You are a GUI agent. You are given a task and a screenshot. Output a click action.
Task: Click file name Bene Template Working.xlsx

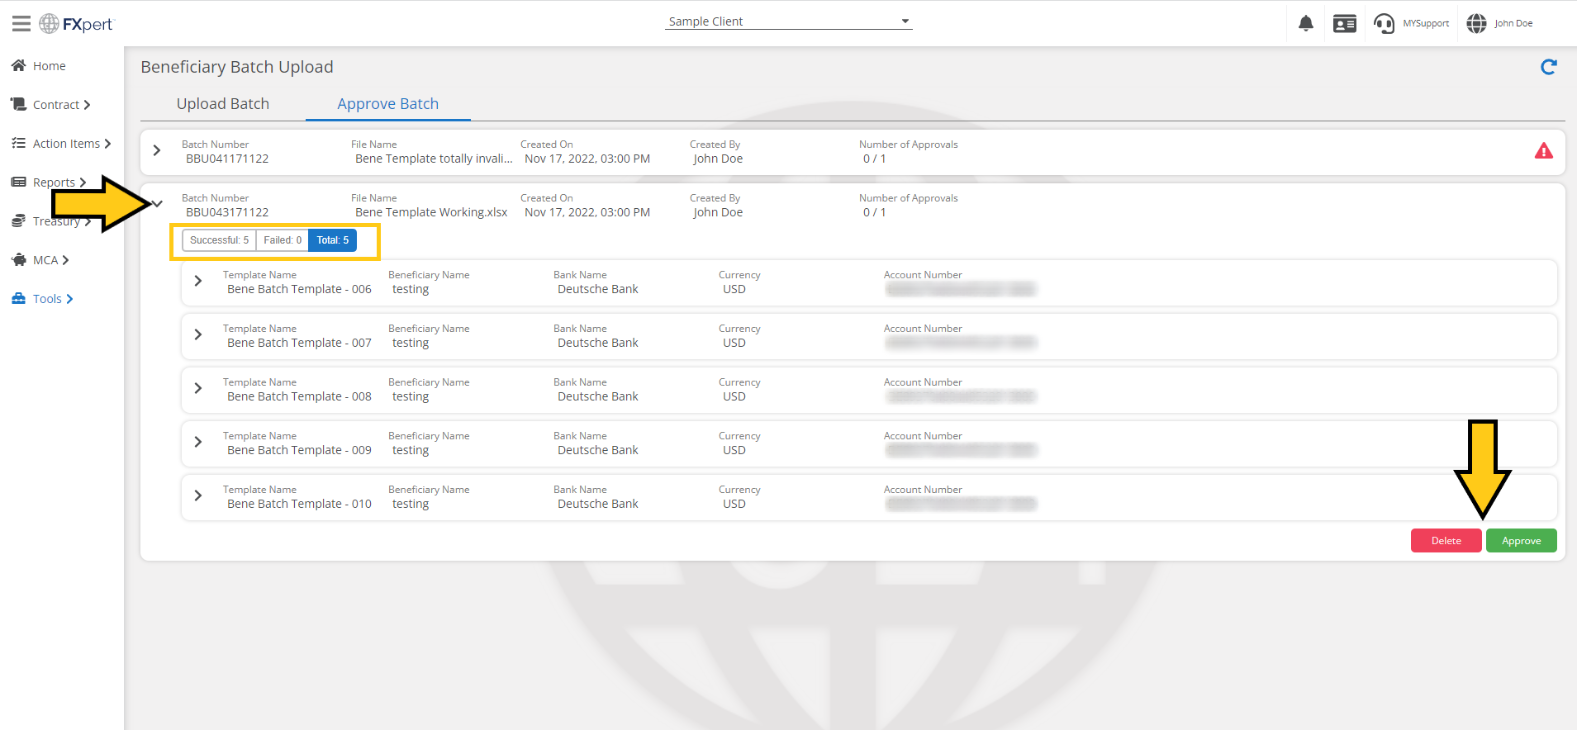(x=431, y=212)
